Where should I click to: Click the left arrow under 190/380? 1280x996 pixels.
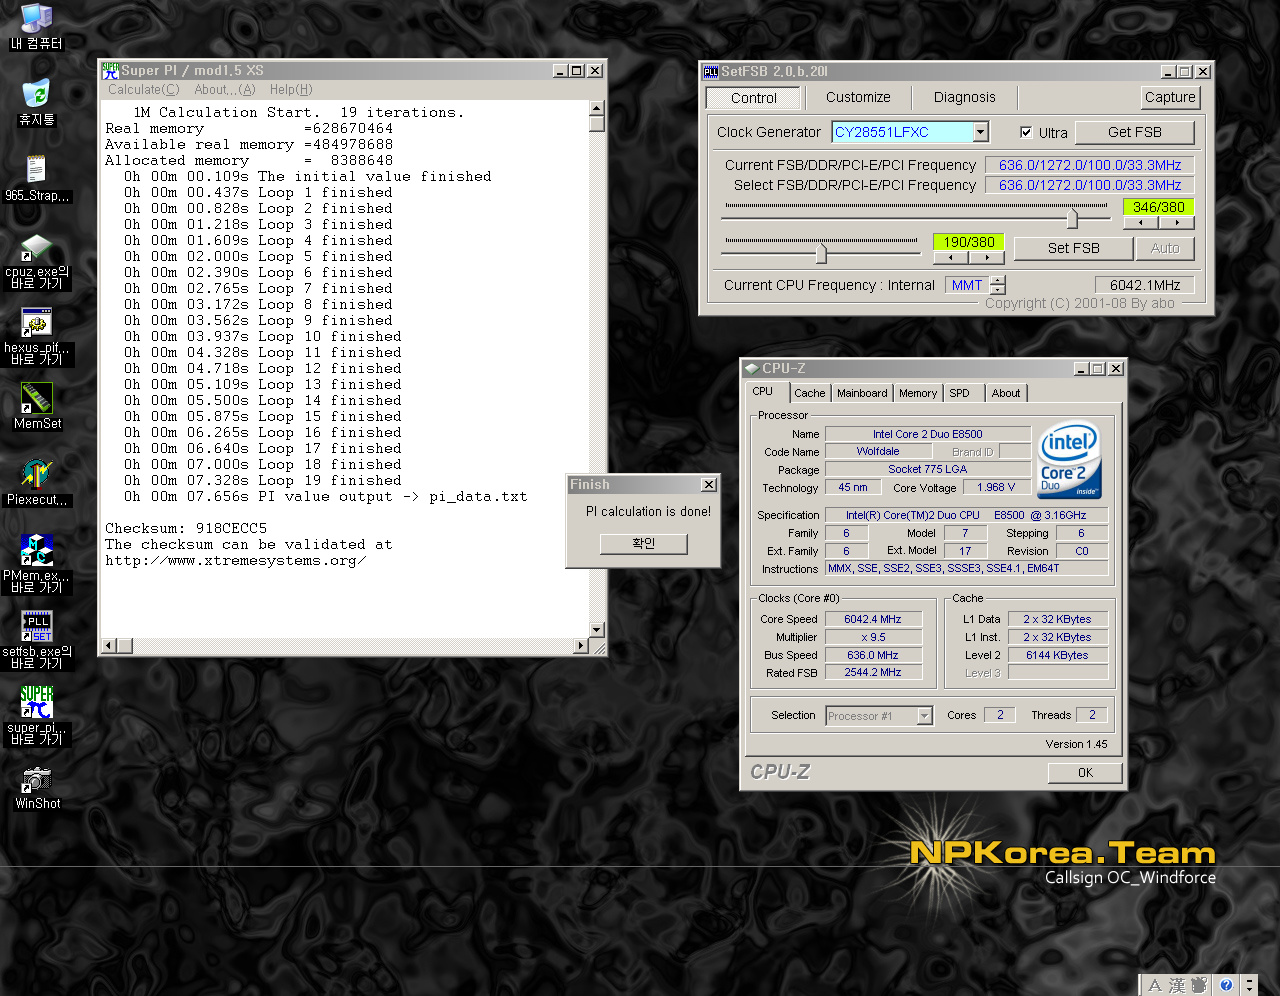pos(951,257)
